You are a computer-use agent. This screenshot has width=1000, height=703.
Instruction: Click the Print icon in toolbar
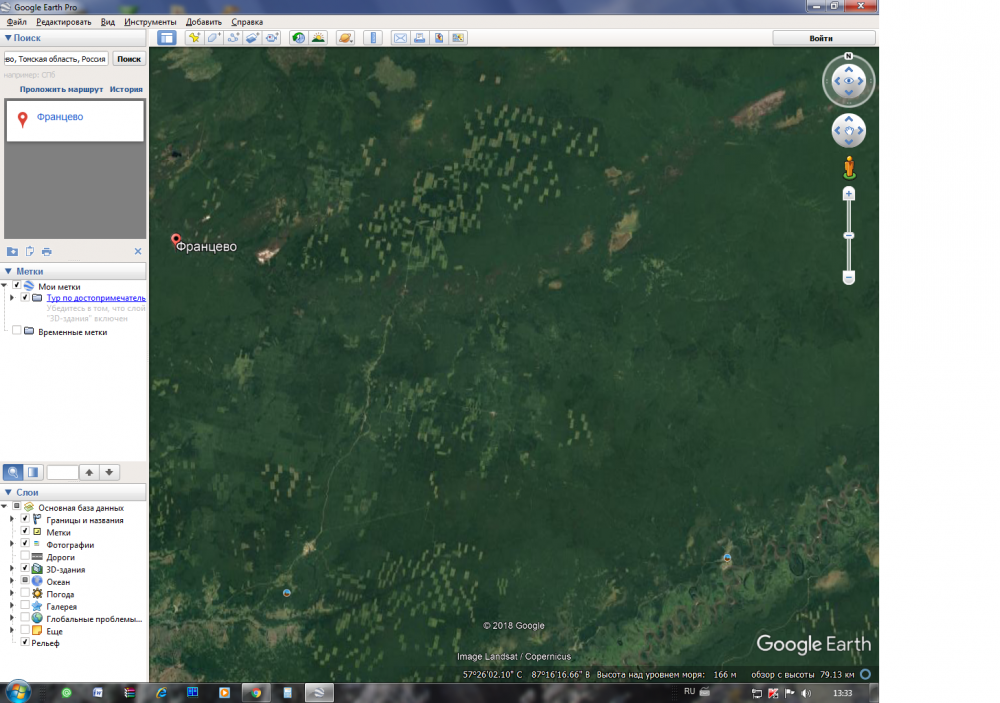pos(420,38)
